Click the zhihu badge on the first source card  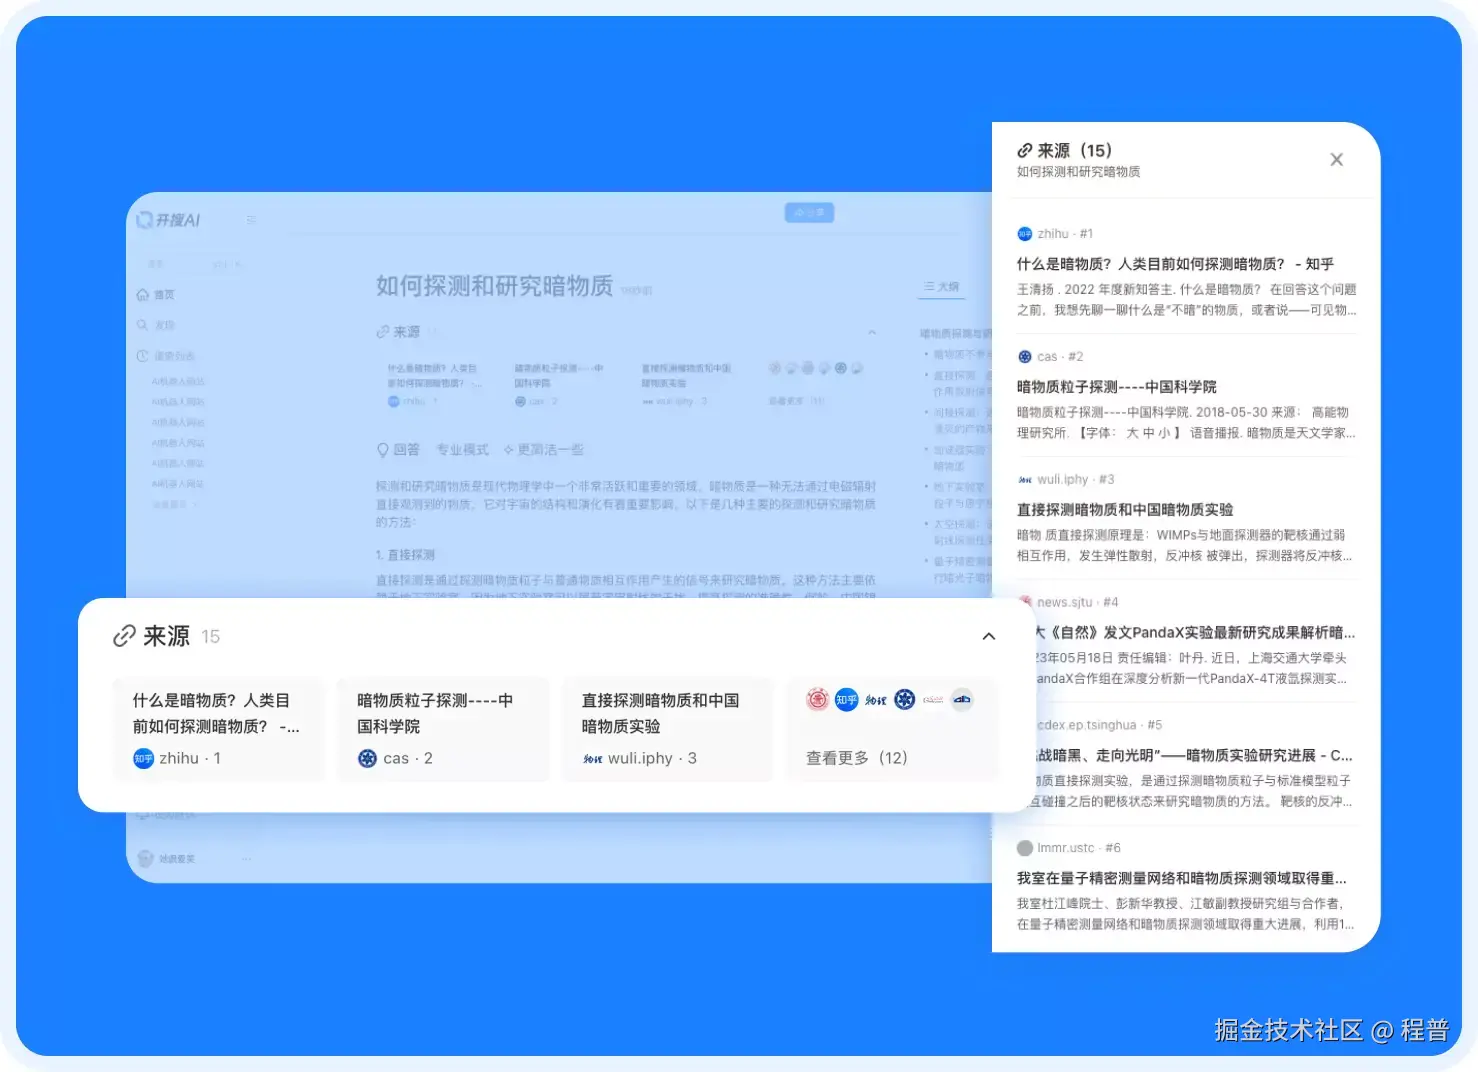(143, 759)
